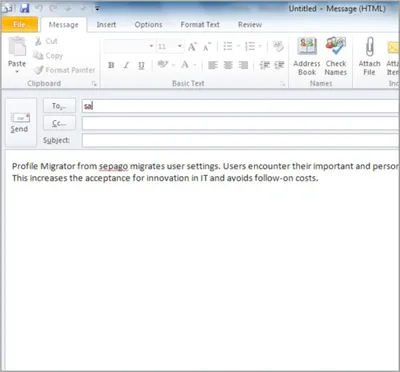Open the Clipboard group dialog launcher
Image resolution: width=400 pixels, height=372 pixels.
[x=94, y=84]
